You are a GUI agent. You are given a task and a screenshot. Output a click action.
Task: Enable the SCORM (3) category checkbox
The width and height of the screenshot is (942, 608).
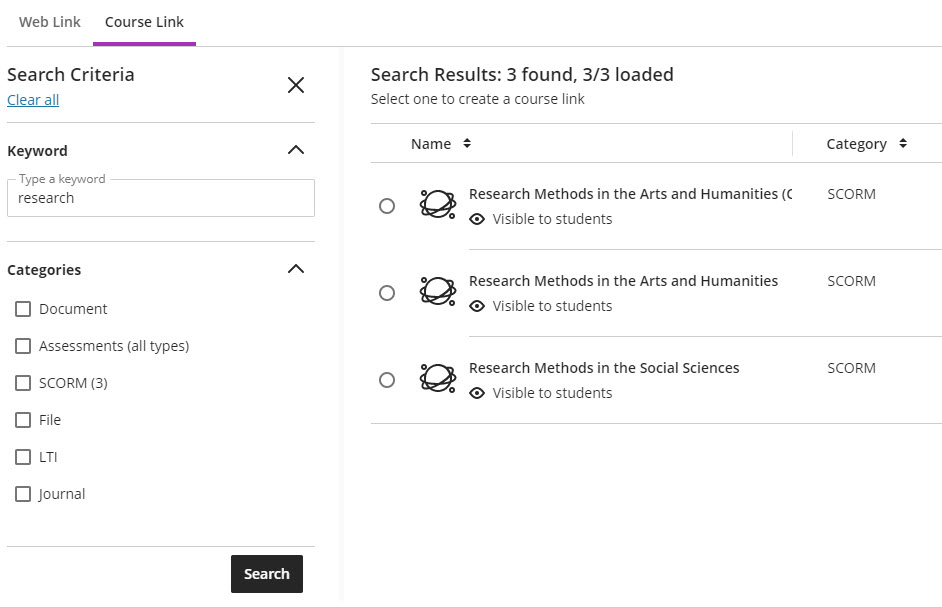click(23, 383)
